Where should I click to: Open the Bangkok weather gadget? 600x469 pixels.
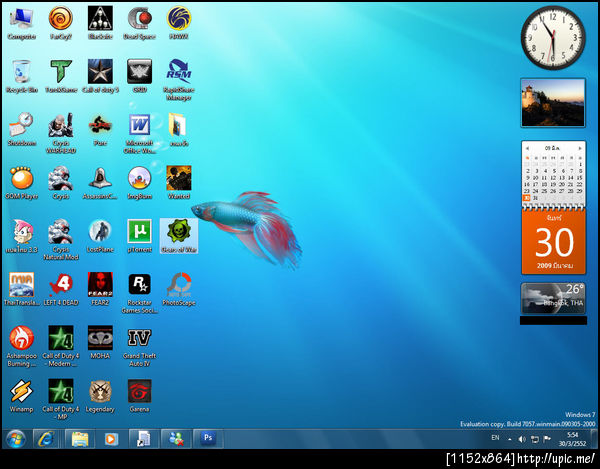pyautogui.click(x=553, y=298)
